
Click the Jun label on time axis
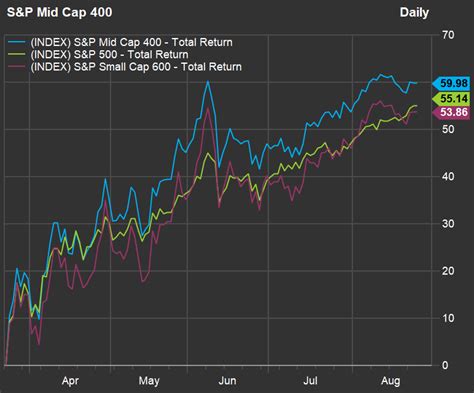tap(227, 381)
